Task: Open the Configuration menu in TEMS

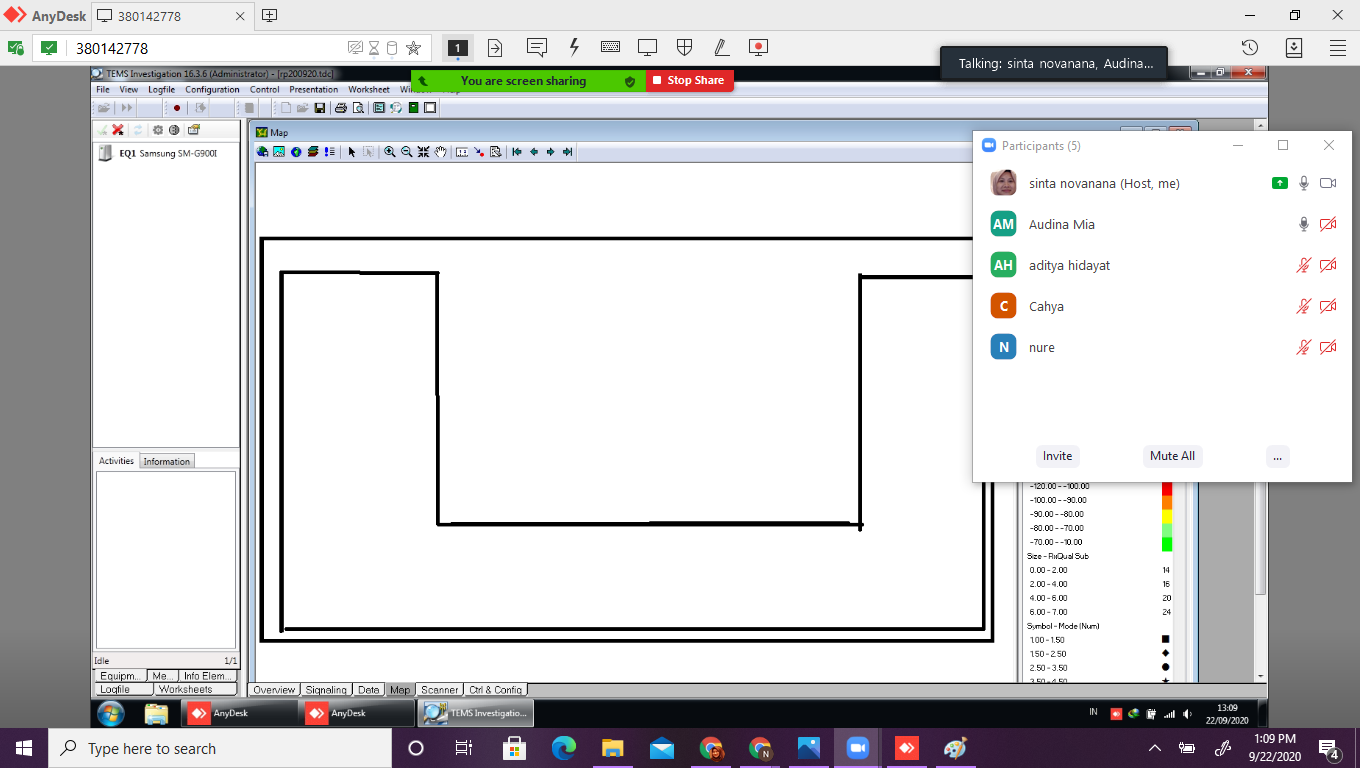Action: (x=212, y=90)
